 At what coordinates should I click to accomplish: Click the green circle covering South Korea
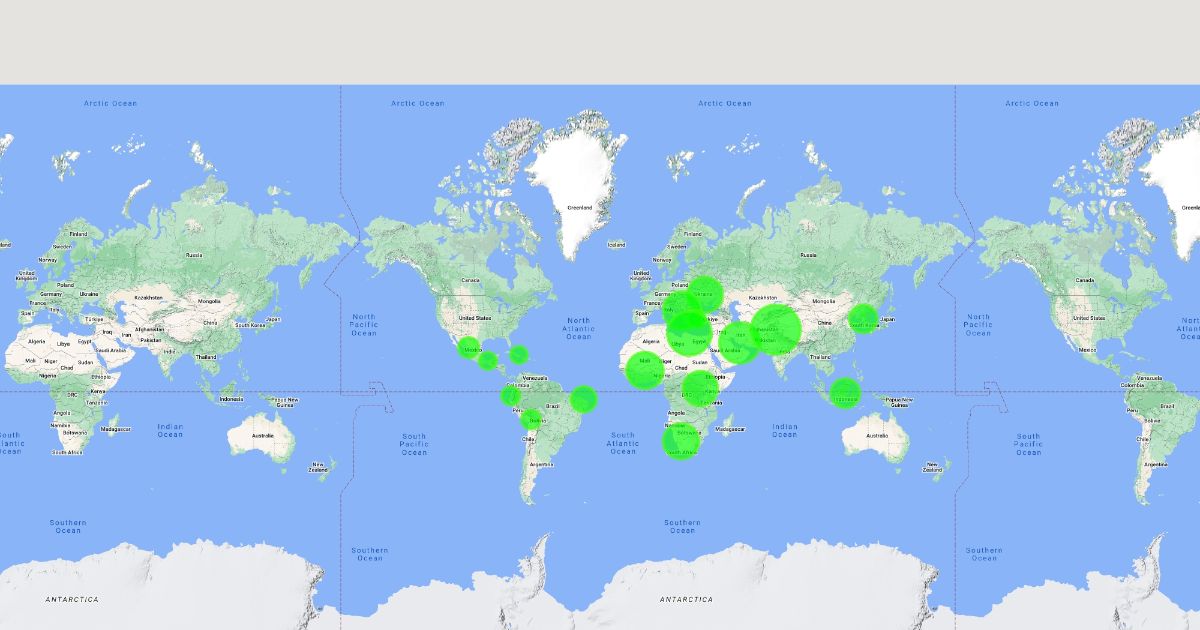click(x=862, y=319)
